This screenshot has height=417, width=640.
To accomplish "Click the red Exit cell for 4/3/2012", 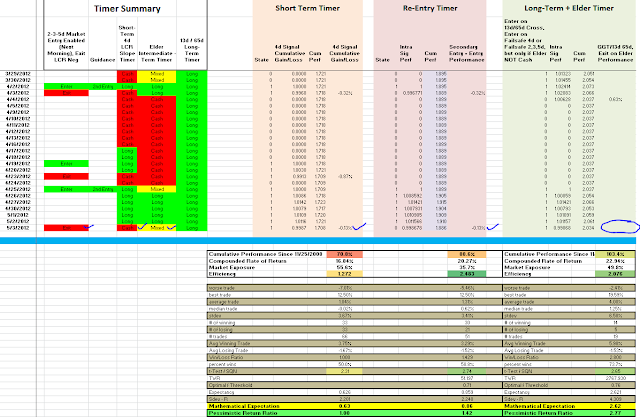I will tap(66, 93).
